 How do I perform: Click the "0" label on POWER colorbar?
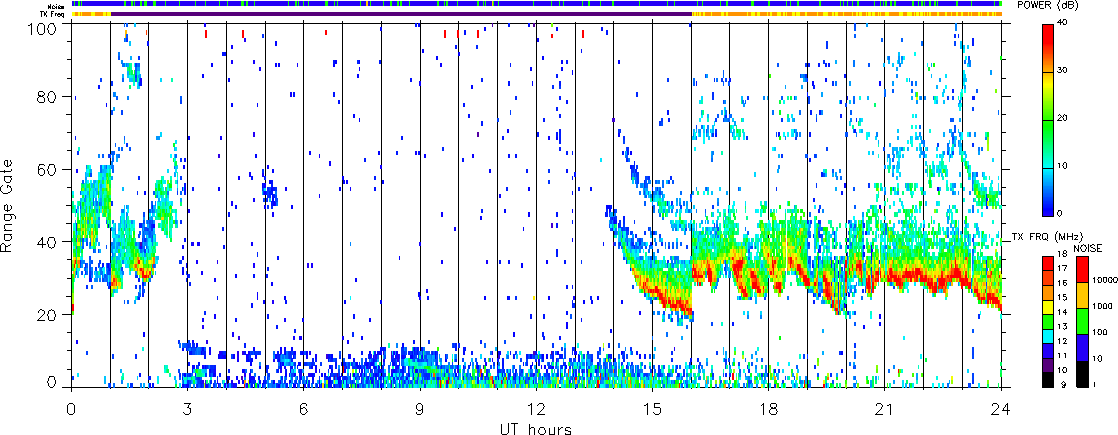point(1060,214)
